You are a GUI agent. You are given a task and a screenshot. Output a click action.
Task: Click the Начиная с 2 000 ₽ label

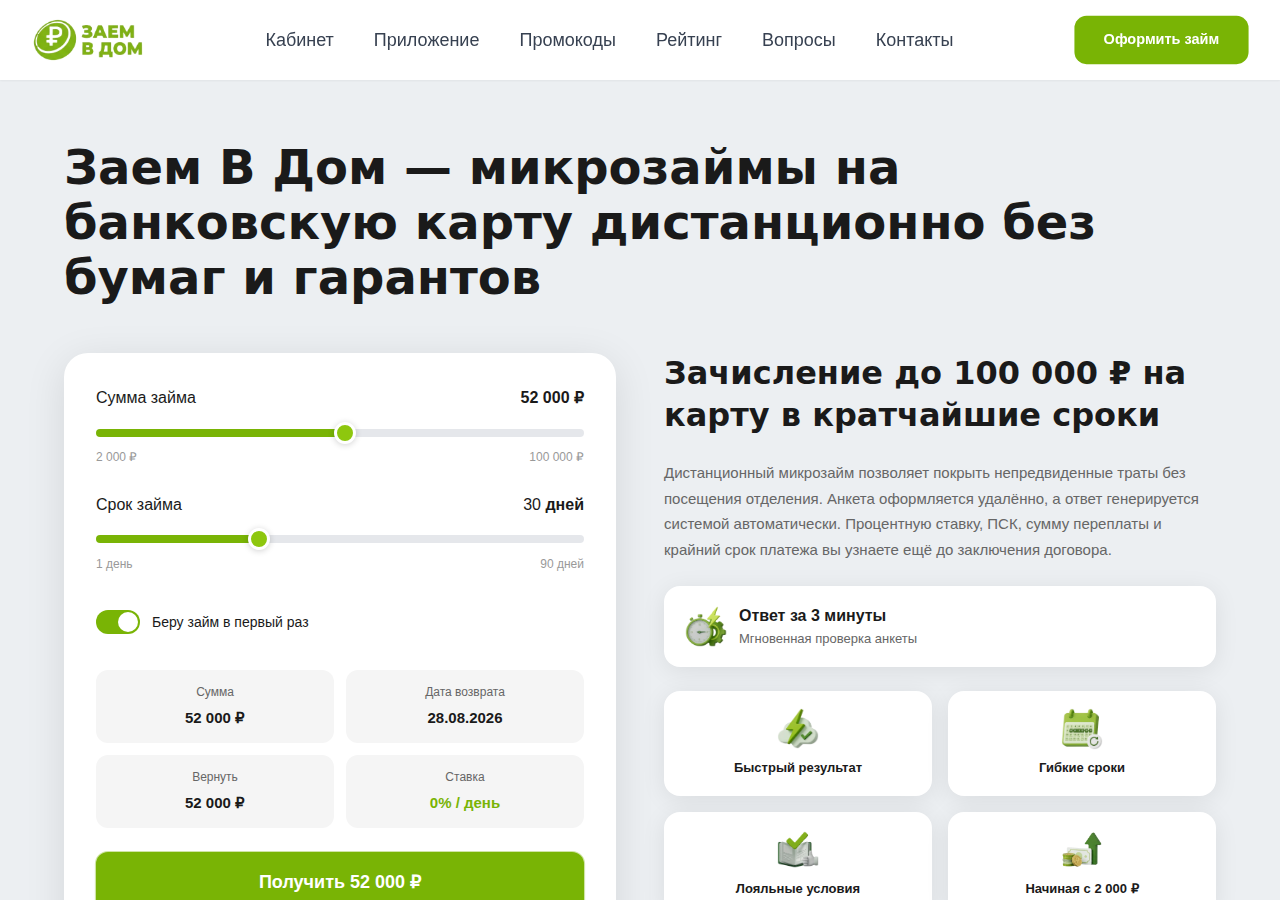[1082, 889]
